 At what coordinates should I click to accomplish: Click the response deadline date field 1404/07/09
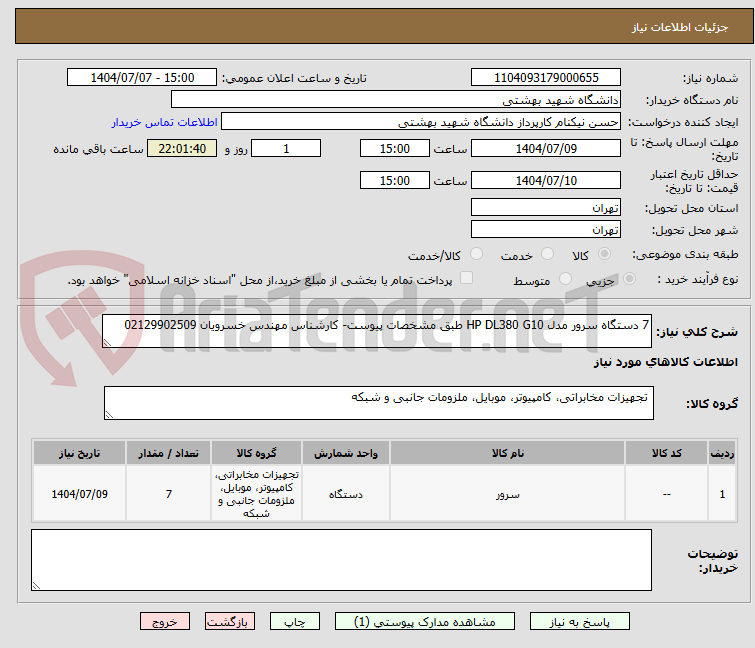(x=545, y=149)
